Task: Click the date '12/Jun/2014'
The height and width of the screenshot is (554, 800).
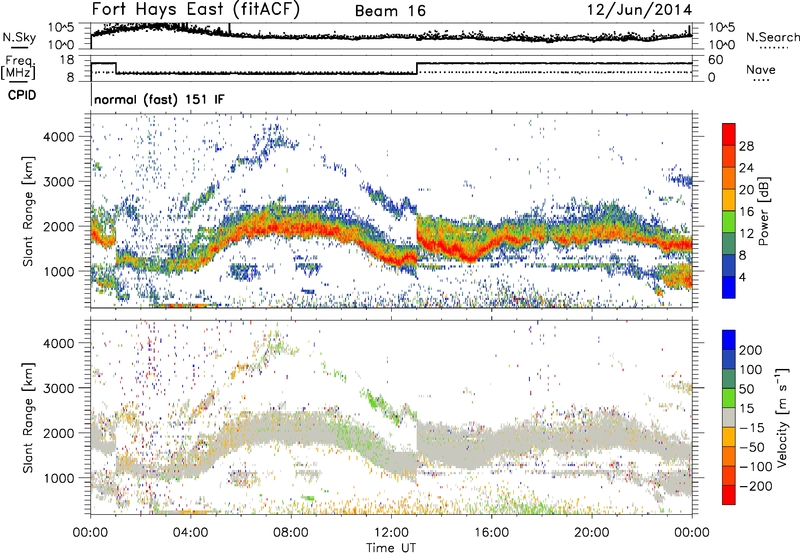Action: coord(639,10)
